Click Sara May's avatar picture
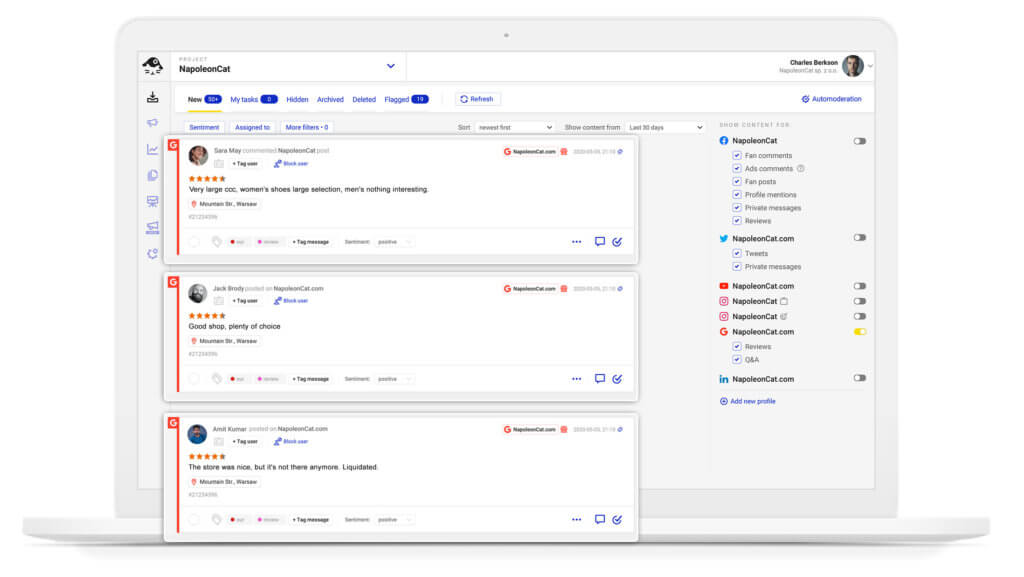This screenshot has width=1024, height=577. click(198, 155)
